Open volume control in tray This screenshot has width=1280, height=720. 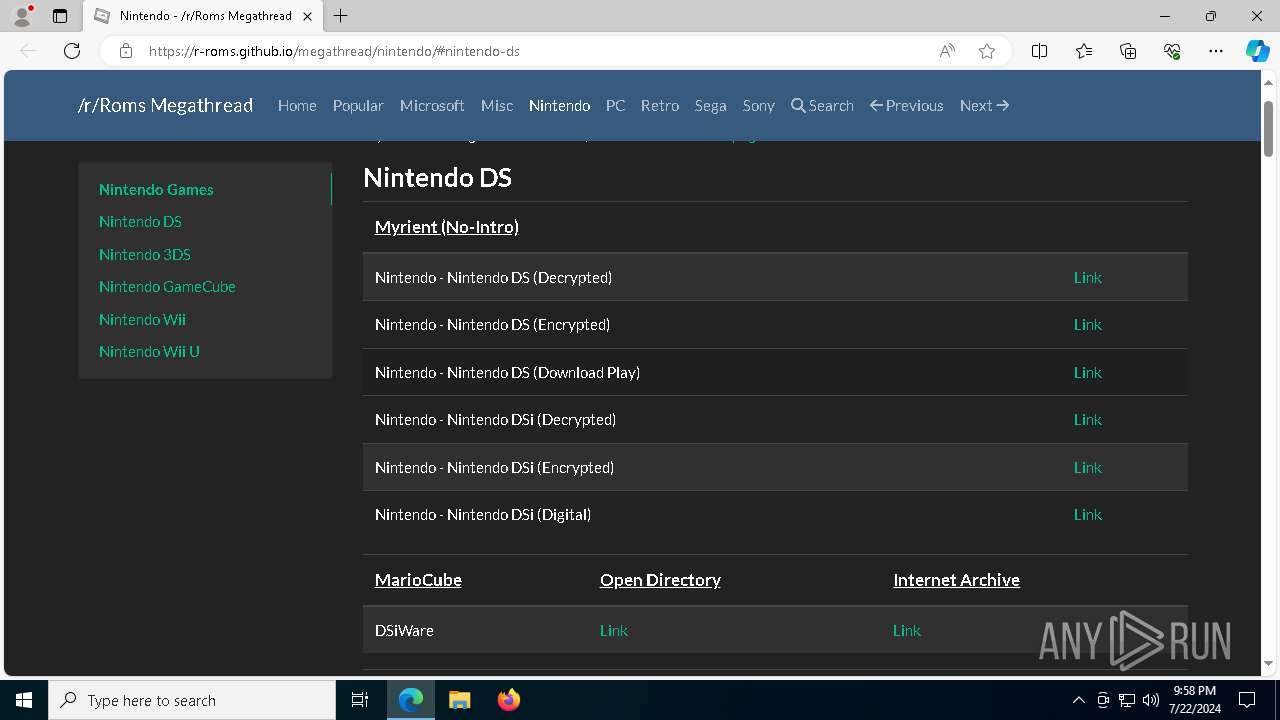1151,700
